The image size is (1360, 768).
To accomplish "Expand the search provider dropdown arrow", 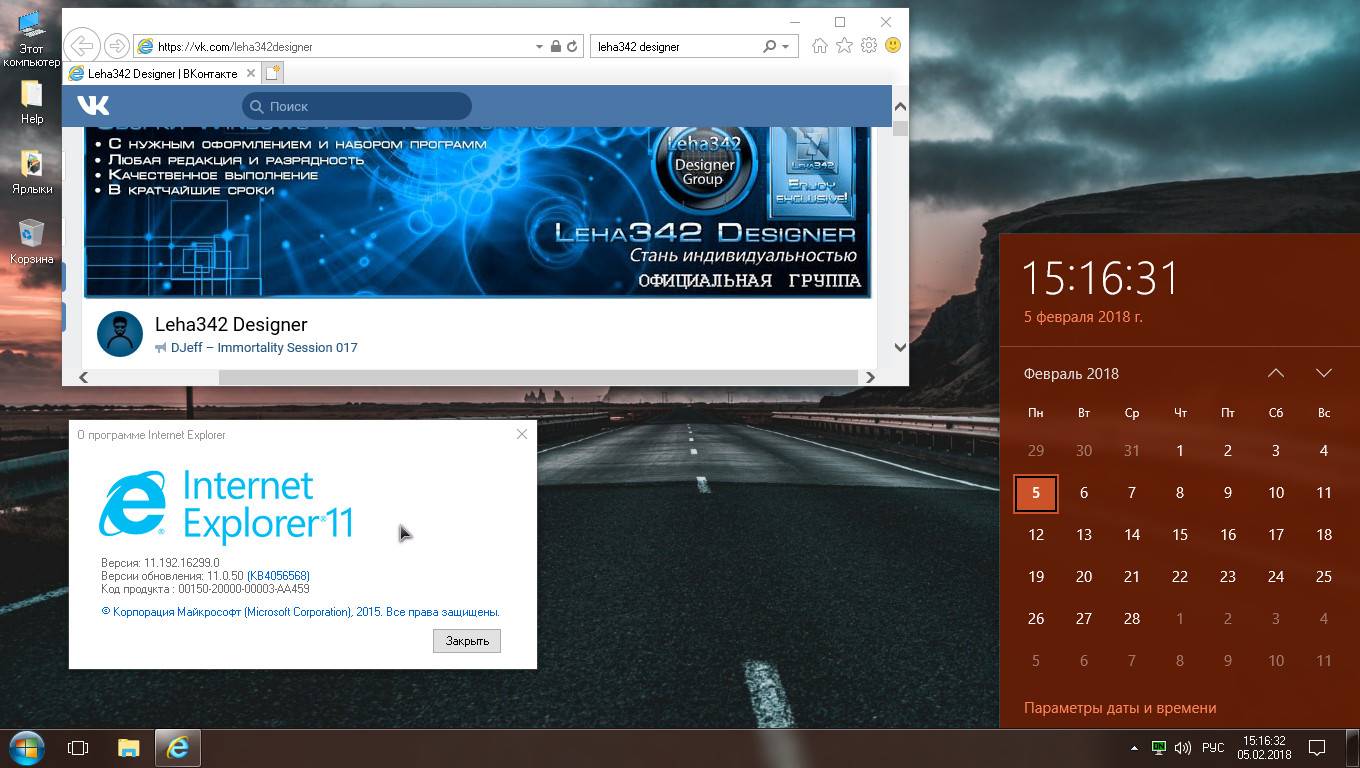I will (x=786, y=46).
